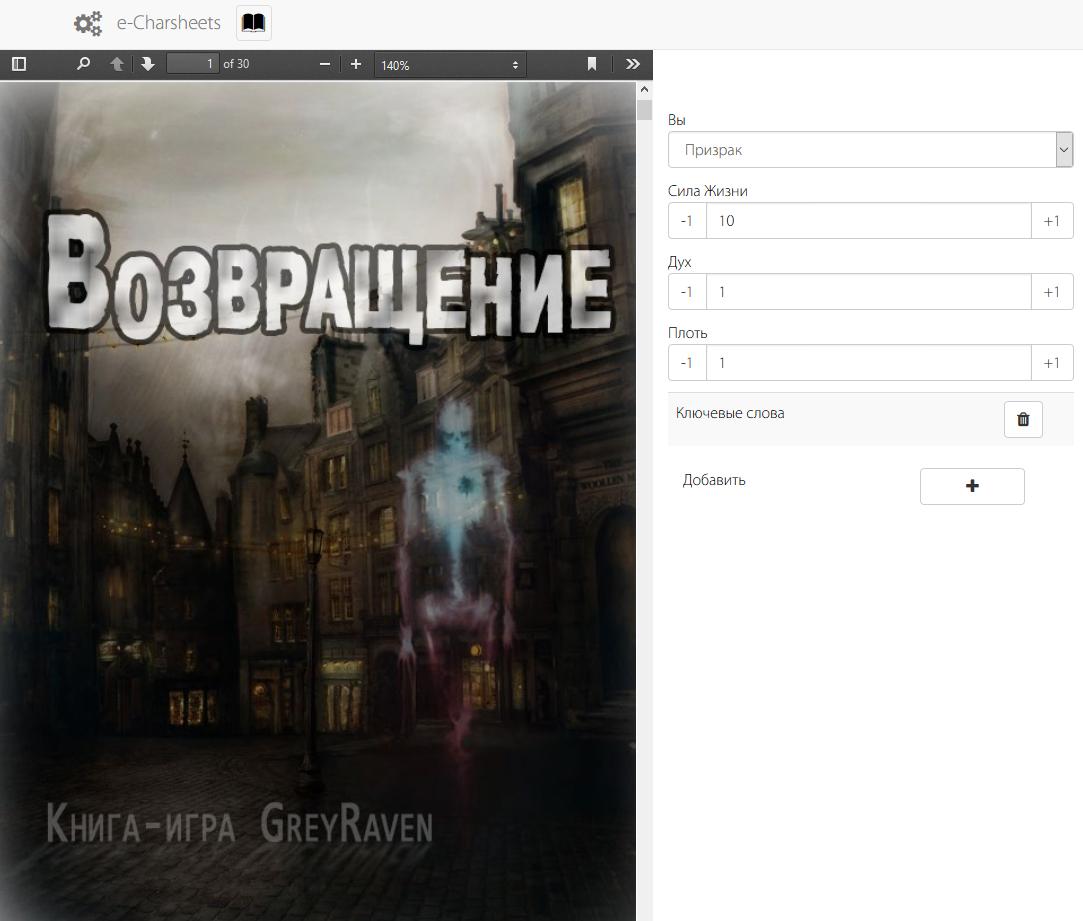Viewport: 1083px width, 921px height.
Task: Click the PDF page number field
Action: pyautogui.click(x=193, y=64)
